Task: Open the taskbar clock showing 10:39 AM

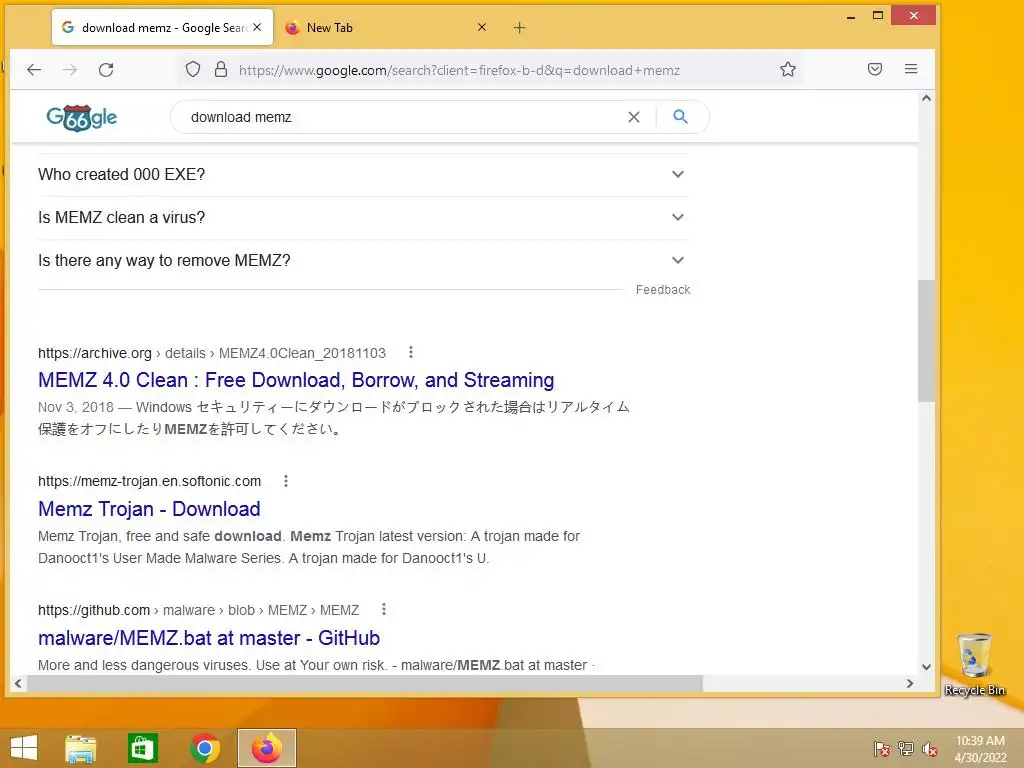Action: 980,749
